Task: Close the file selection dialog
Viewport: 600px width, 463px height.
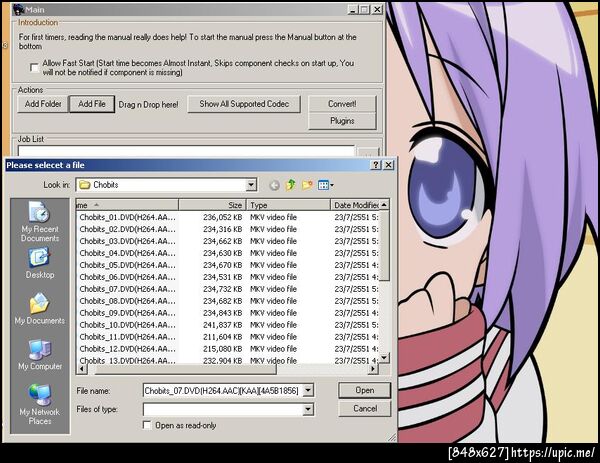Action: (388, 165)
